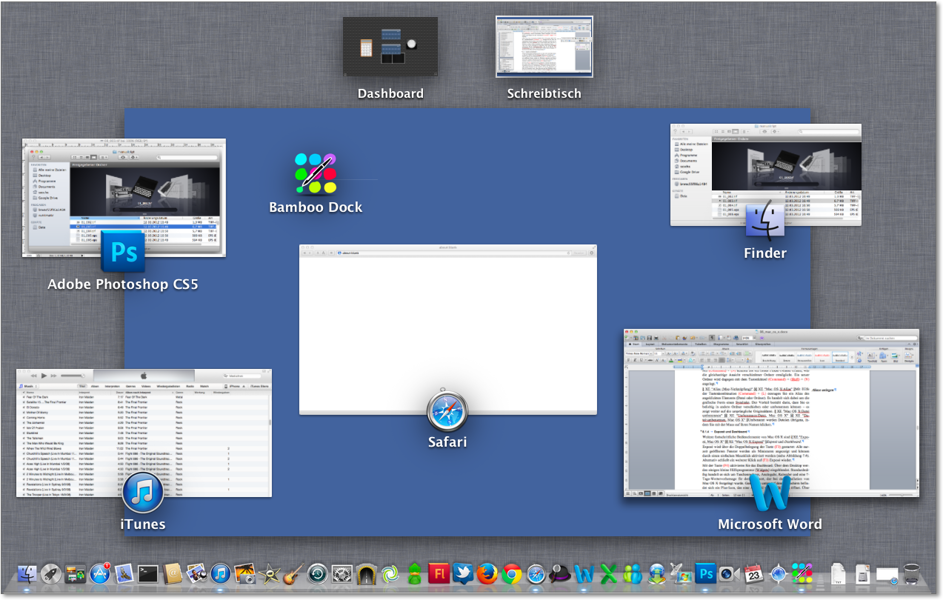Screen dimensions: 943x600
Task: Switch to the Schreibtisch desktop space
Action: pos(544,47)
